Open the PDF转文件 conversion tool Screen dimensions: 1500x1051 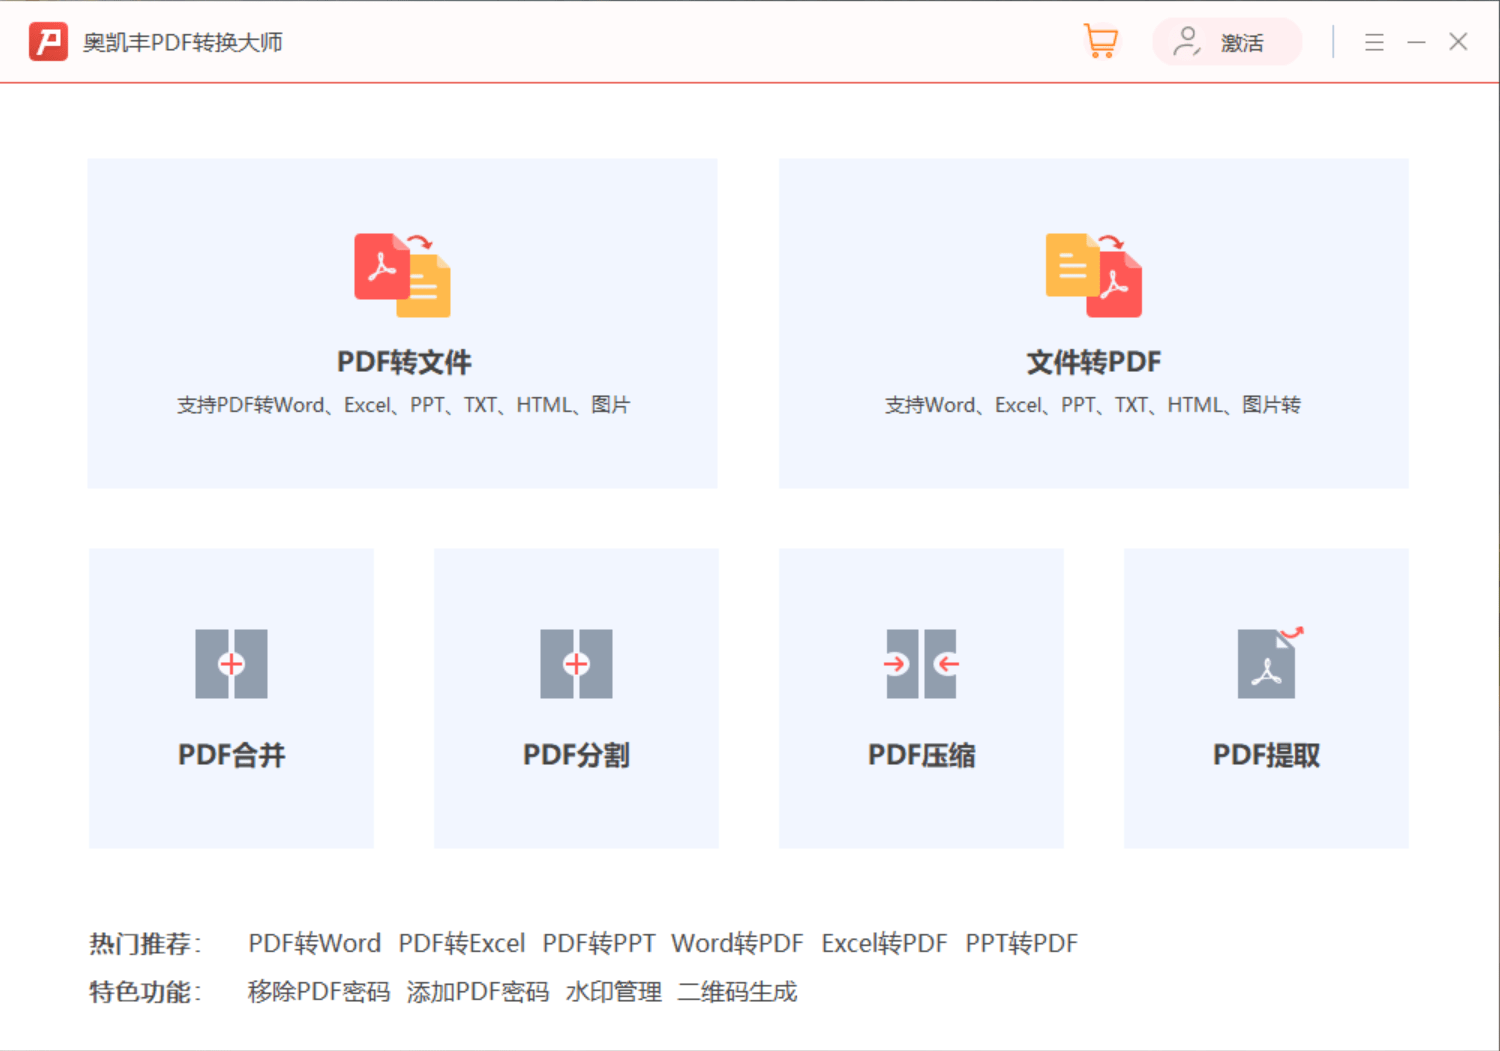402,322
